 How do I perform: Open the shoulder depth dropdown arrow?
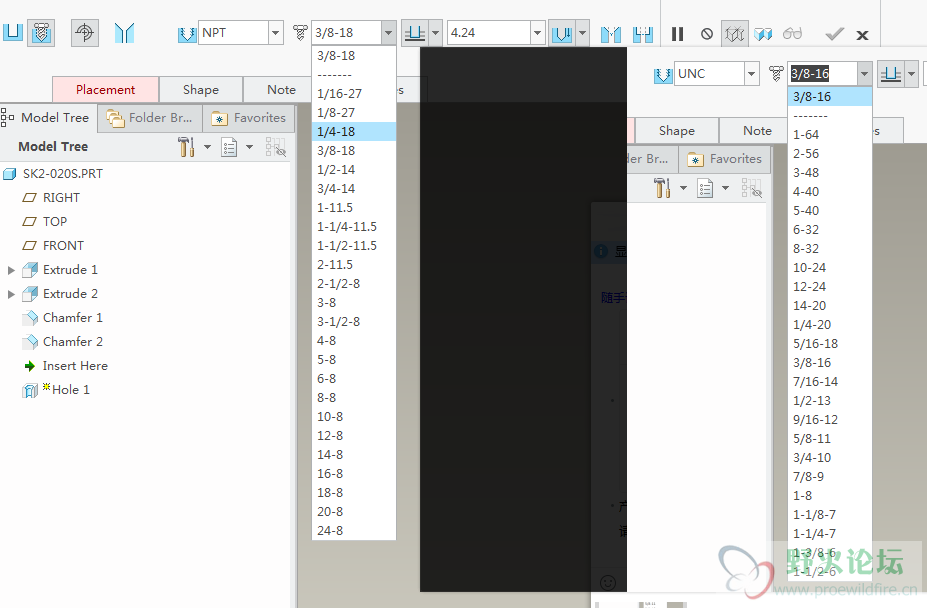436,33
